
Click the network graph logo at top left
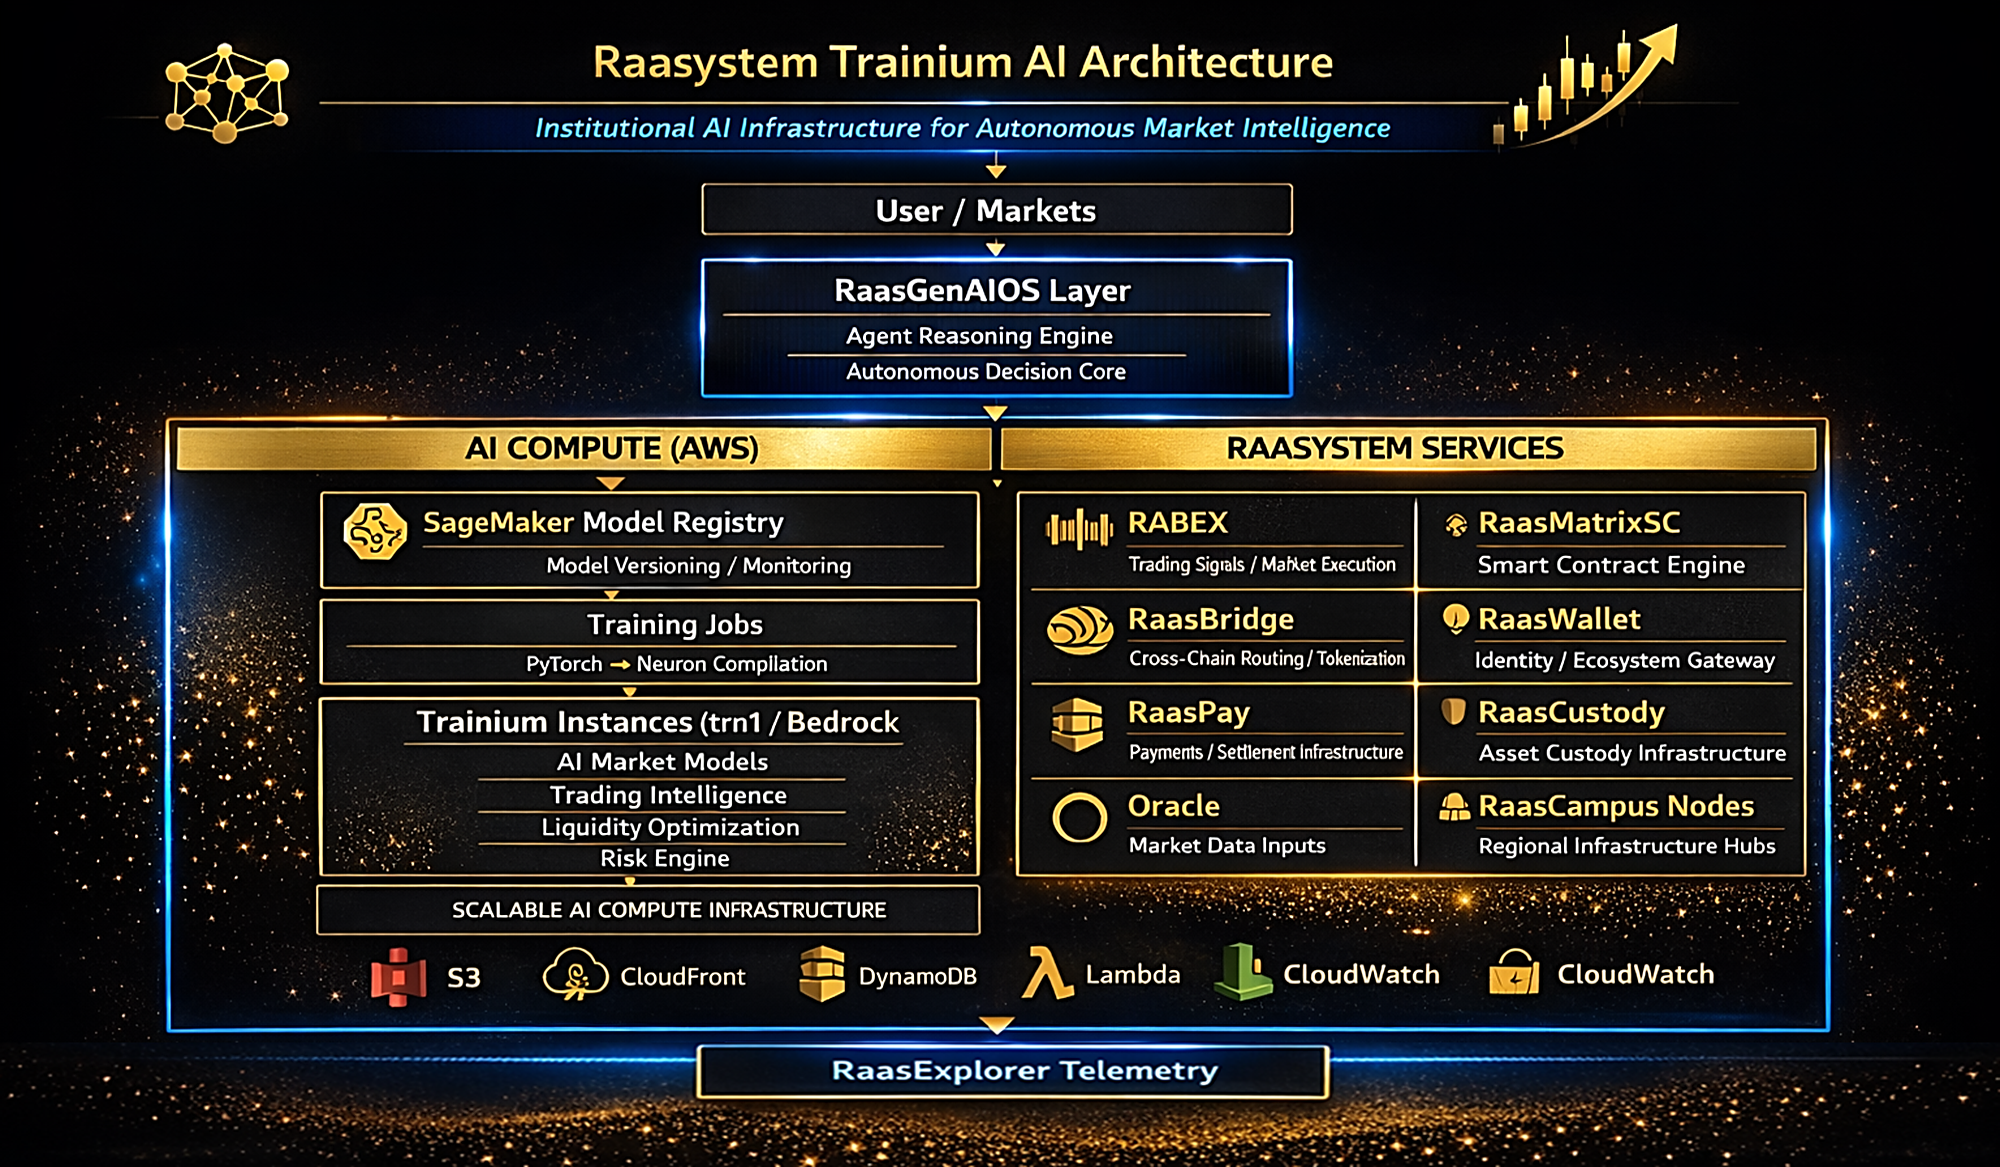(x=226, y=94)
